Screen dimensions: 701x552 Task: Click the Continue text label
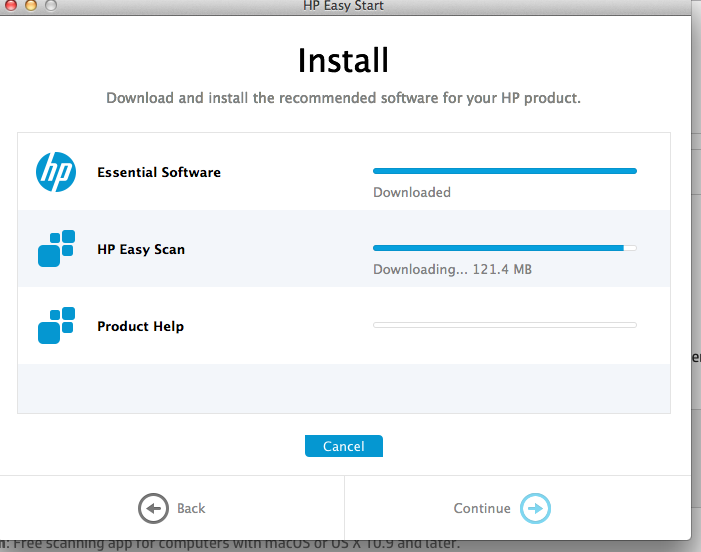coord(482,509)
